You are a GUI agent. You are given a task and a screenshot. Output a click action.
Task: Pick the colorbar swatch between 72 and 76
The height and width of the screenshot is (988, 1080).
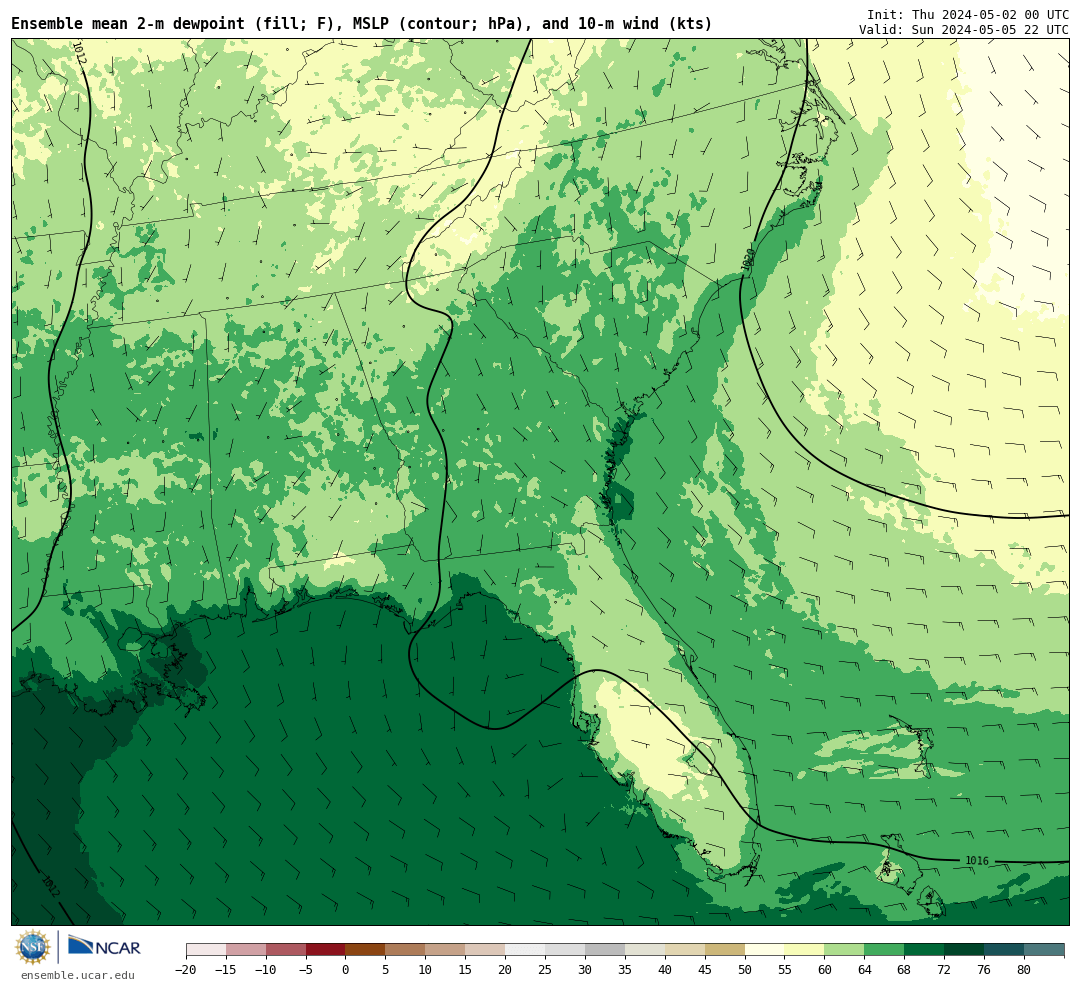[x=964, y=950]
